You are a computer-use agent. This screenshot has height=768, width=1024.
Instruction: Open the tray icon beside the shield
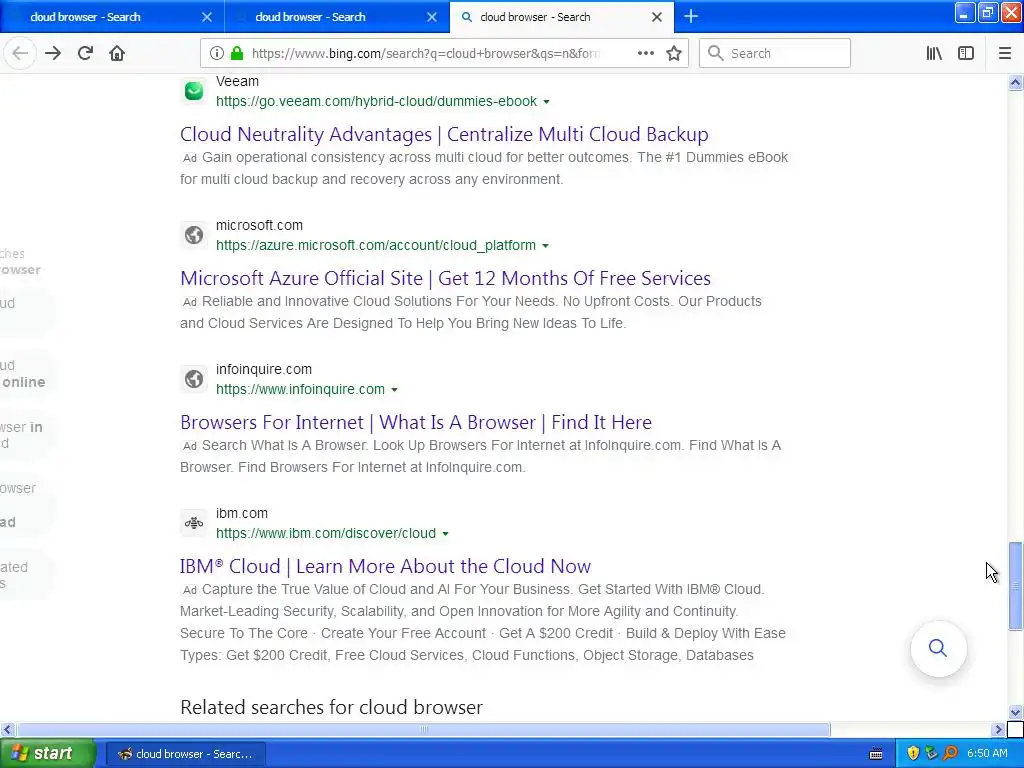coord(932,754)
